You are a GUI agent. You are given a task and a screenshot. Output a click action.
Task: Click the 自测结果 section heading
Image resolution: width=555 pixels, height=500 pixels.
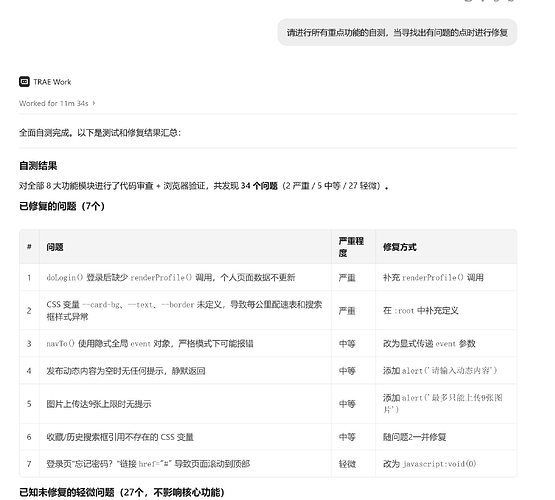pyautogui.click(x=38, y=166)
